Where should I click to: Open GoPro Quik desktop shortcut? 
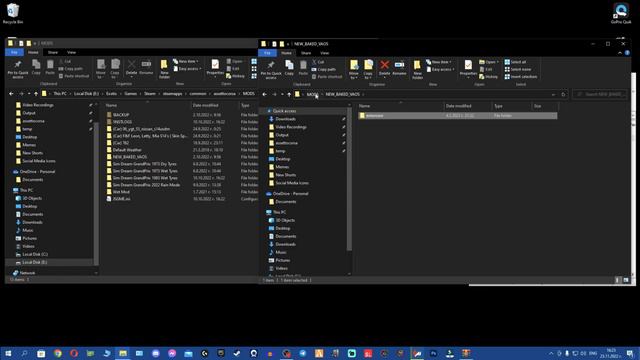point(621,13)
